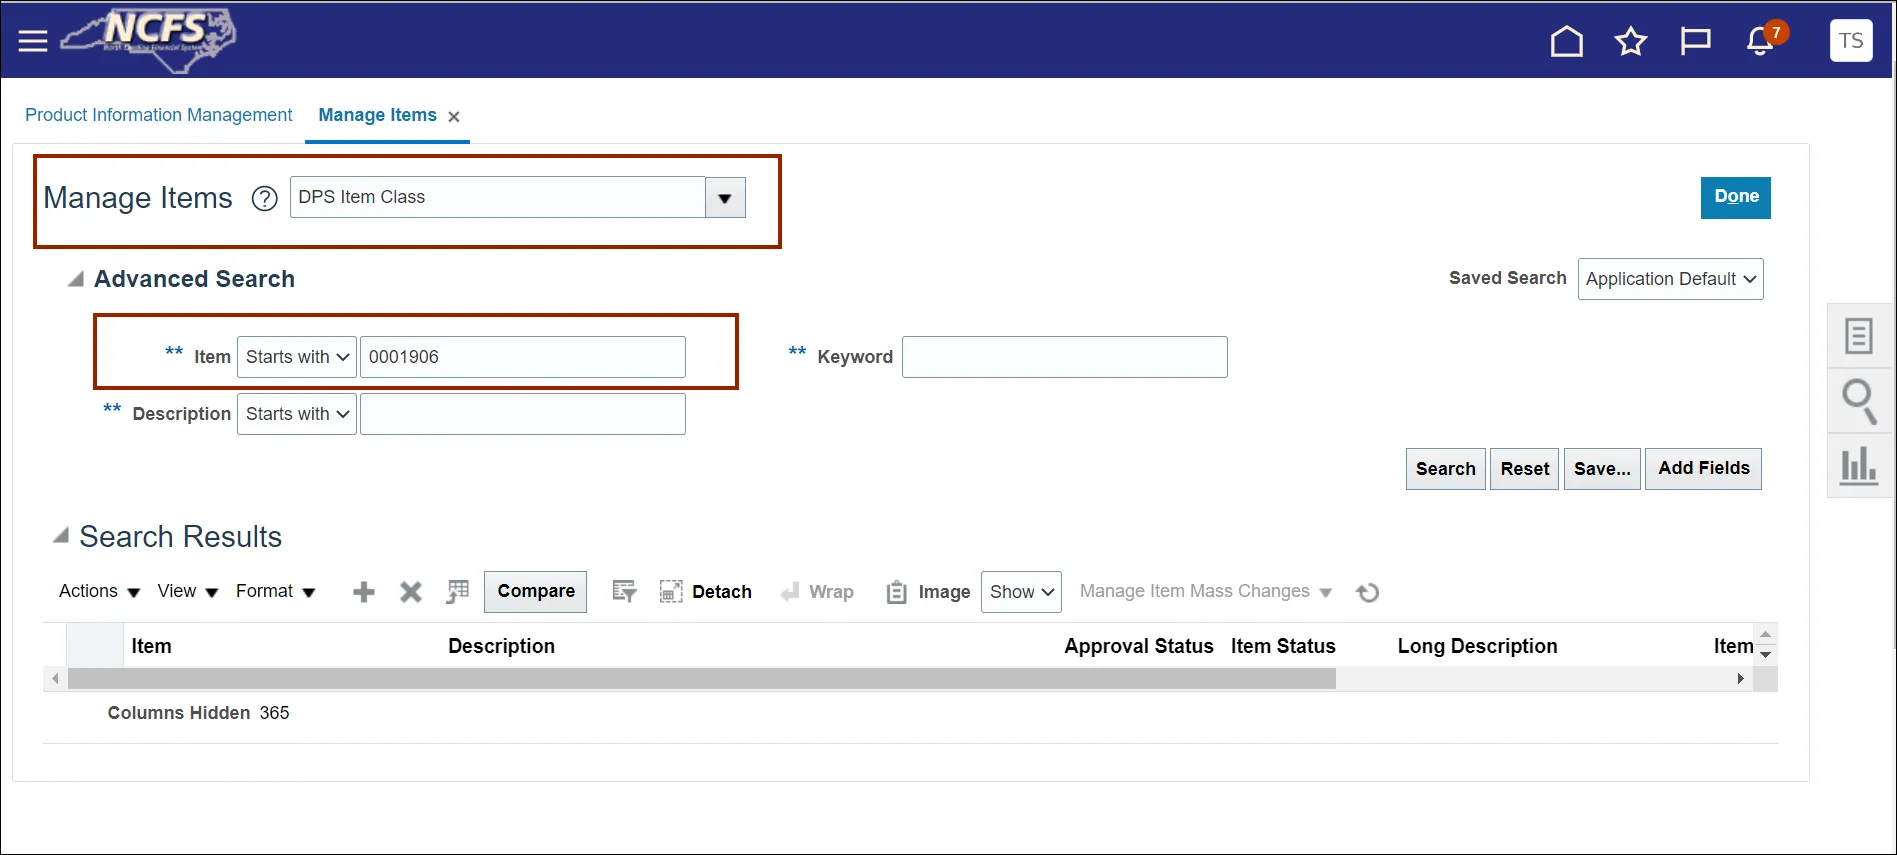The image size is (1897, 855).
Task: Open the DPS Item Class dropdown
Action: pos(725,198)
